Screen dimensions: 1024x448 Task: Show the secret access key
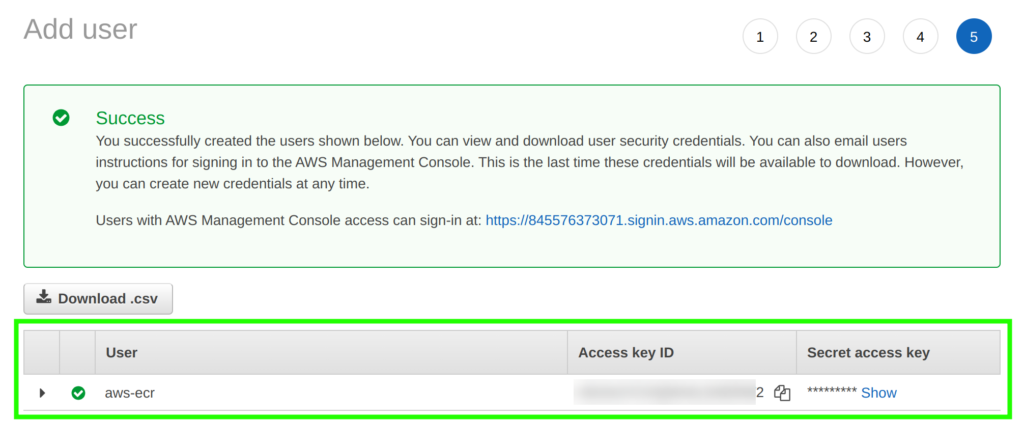tap(879, 393)
